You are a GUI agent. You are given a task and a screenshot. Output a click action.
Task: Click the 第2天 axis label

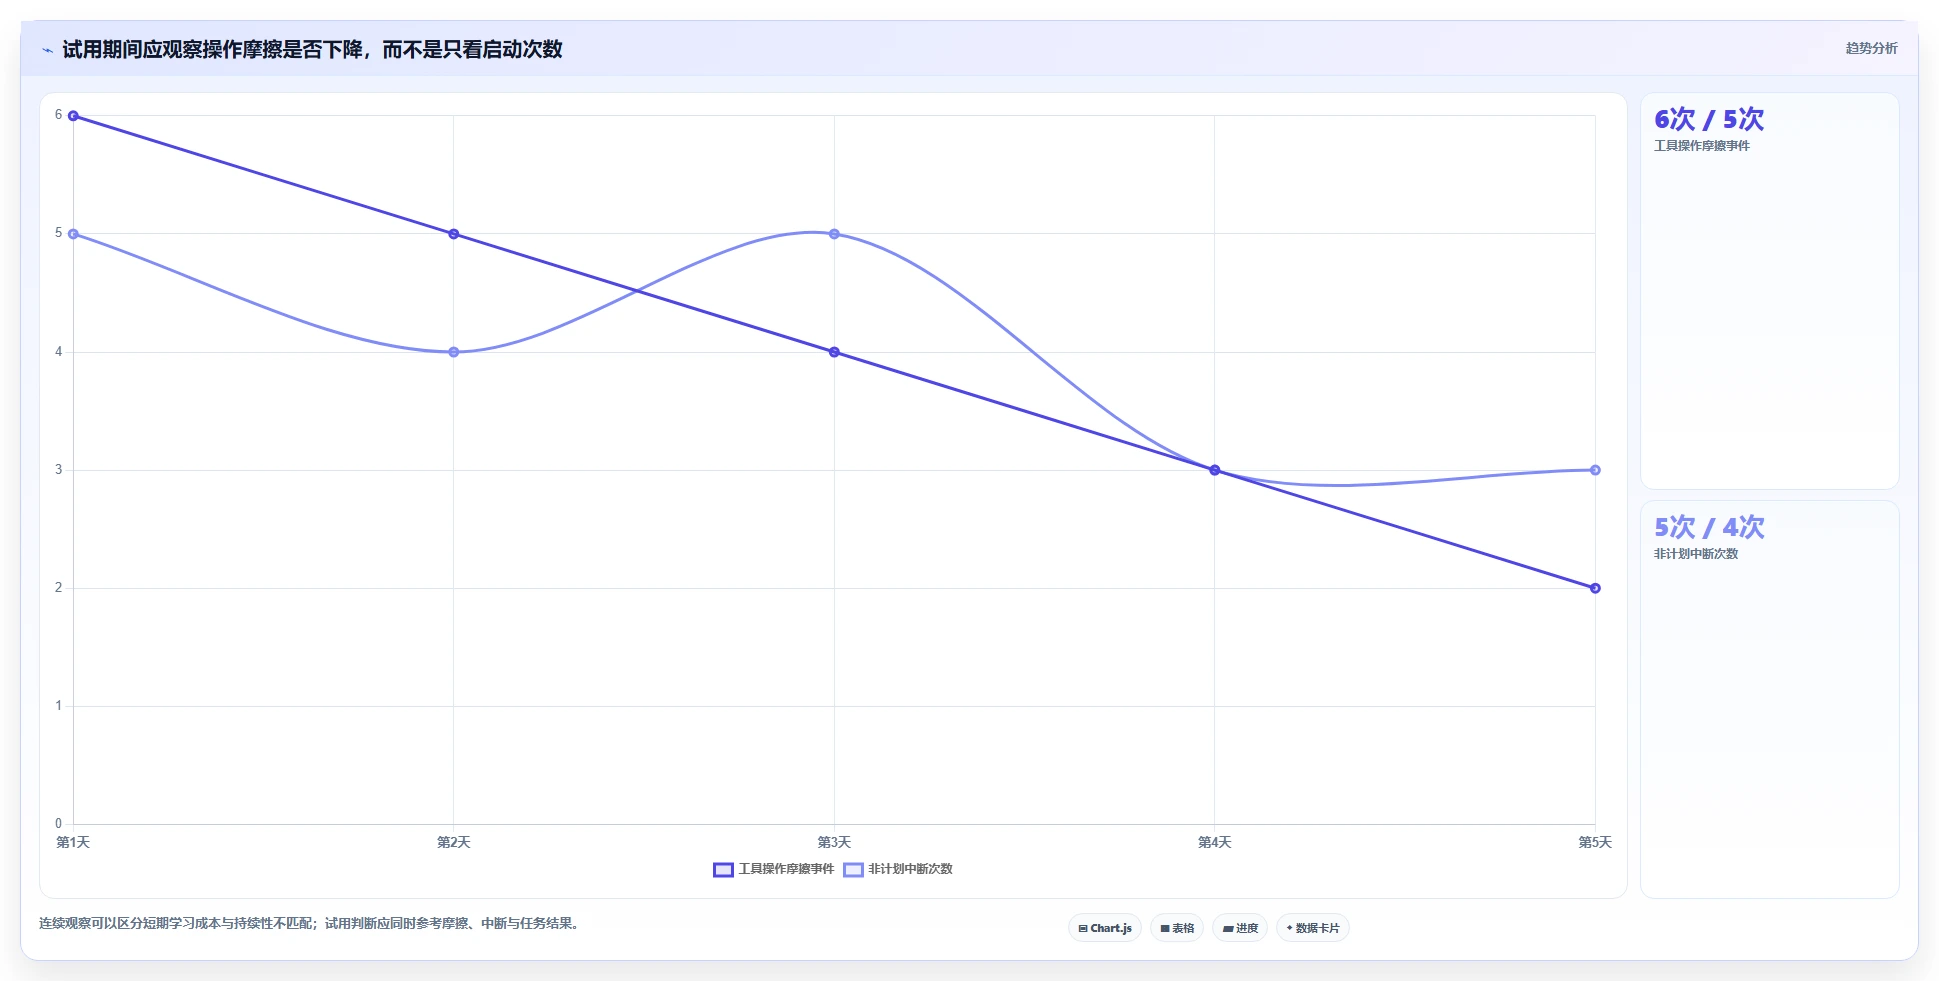(454, 843)
